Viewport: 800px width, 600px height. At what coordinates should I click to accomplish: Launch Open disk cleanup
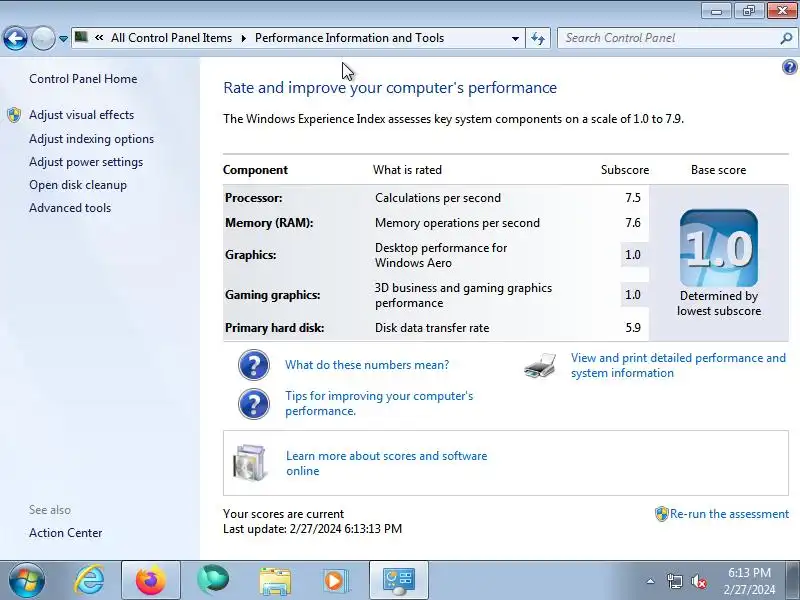[x=78, y=185]
